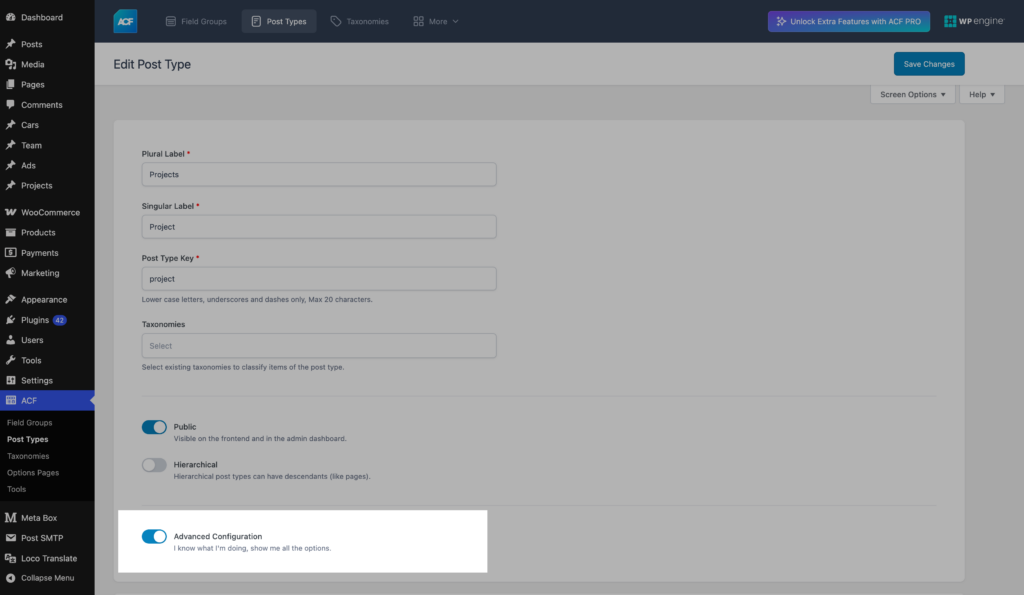
Task: Open Options Pages submenu item
Action: pyautogui.click(x=33, y=473)
